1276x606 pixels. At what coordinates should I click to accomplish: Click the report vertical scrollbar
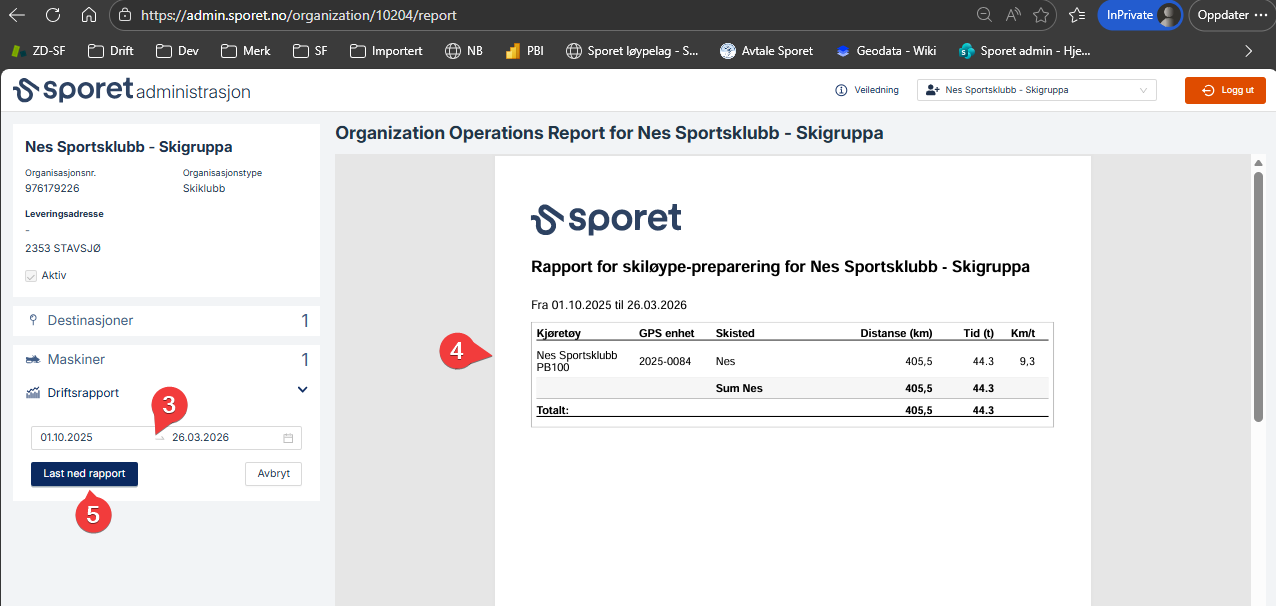1258,300
